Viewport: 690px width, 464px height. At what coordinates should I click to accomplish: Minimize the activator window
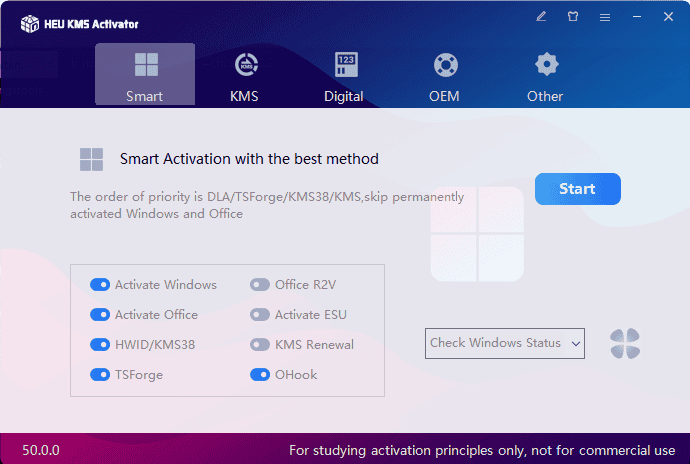(x=637, y=17)
